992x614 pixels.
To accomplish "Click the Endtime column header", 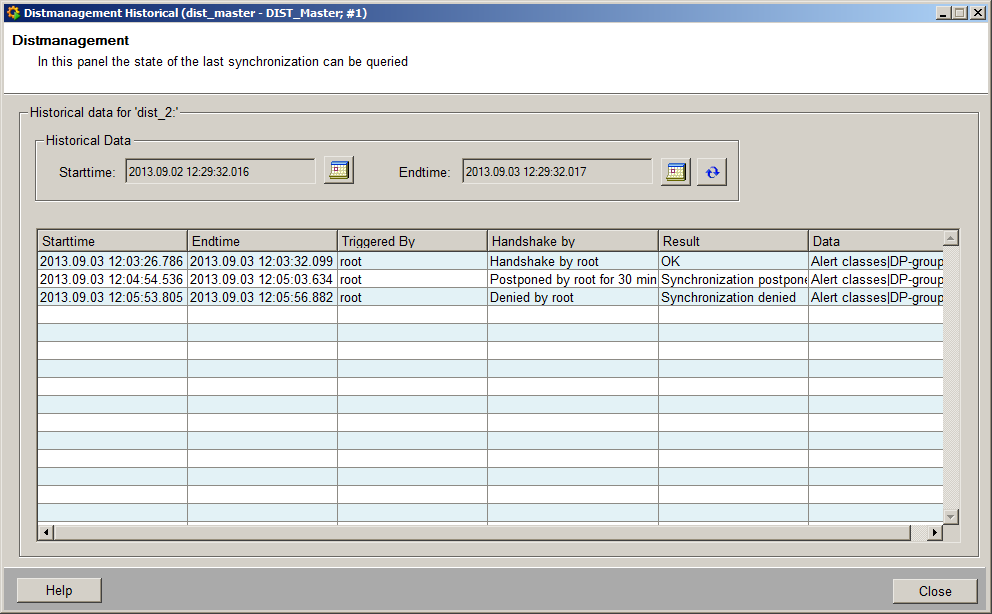I will click(262, 241).
